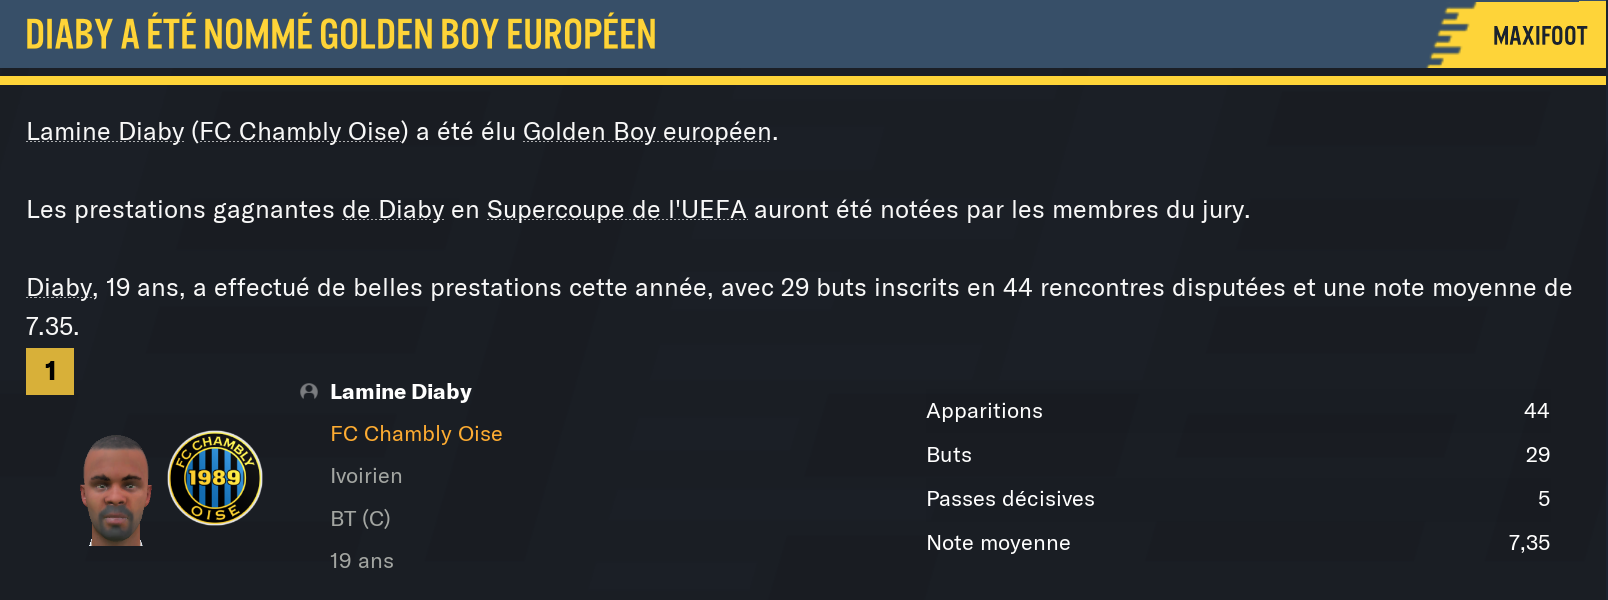Click the yellow rank number 1 badge
Viewport: 1608px width, 600px height.
pos(50,372)
